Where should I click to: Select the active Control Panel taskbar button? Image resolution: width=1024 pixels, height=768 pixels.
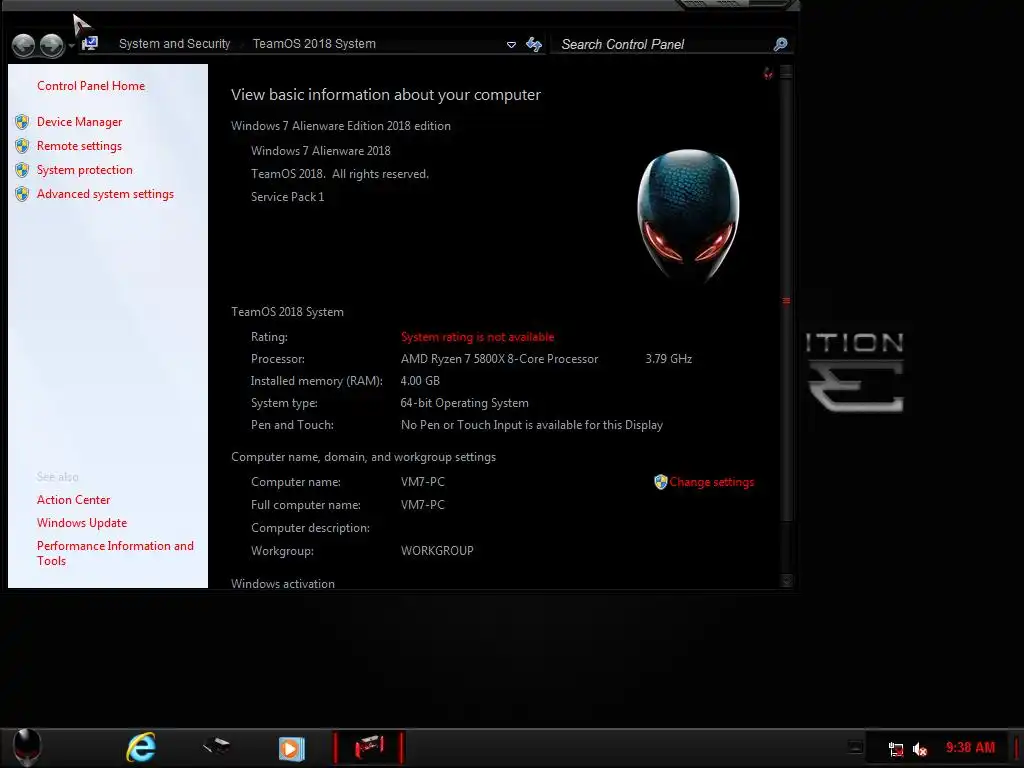click(369, 748)
